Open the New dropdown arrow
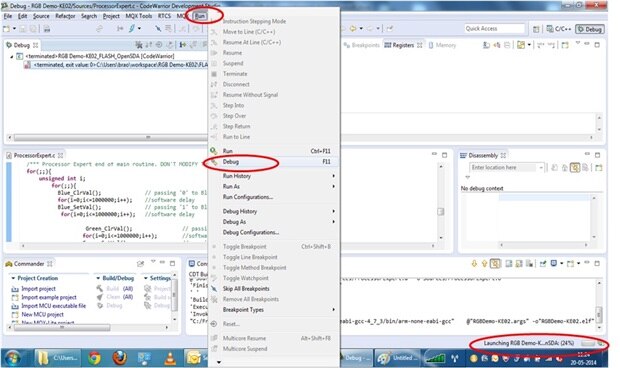The image size is (620, 368). (x=14, y=29)
